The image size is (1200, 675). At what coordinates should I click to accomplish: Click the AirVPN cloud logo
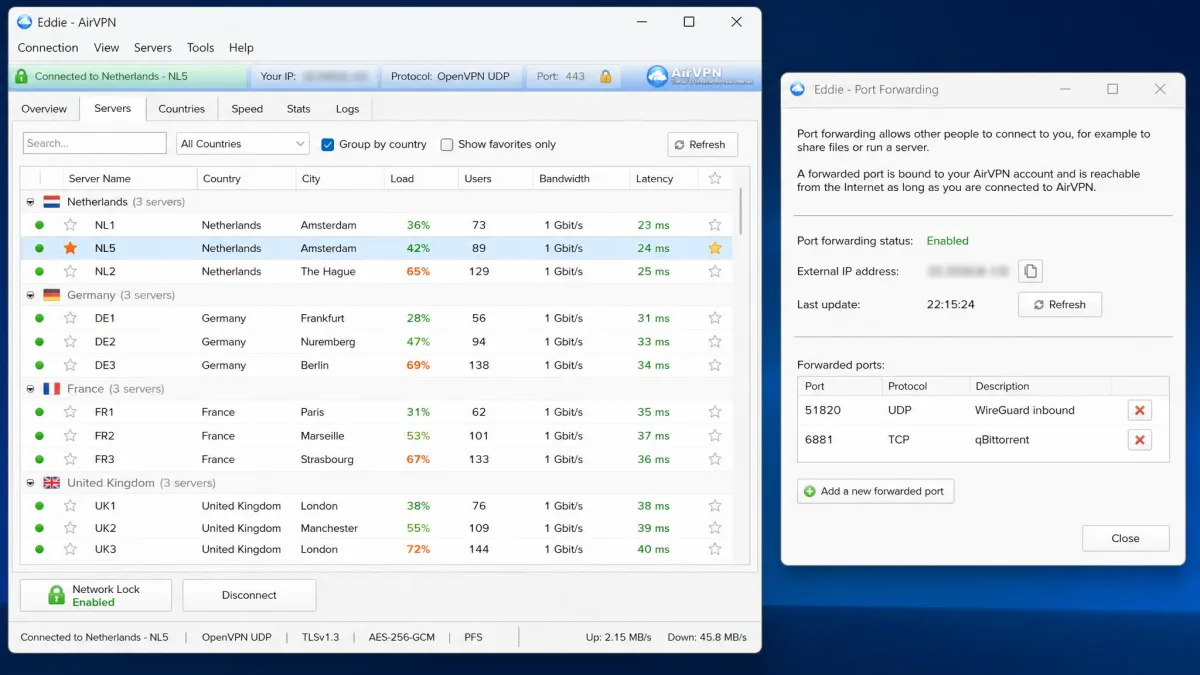point(657,76)
